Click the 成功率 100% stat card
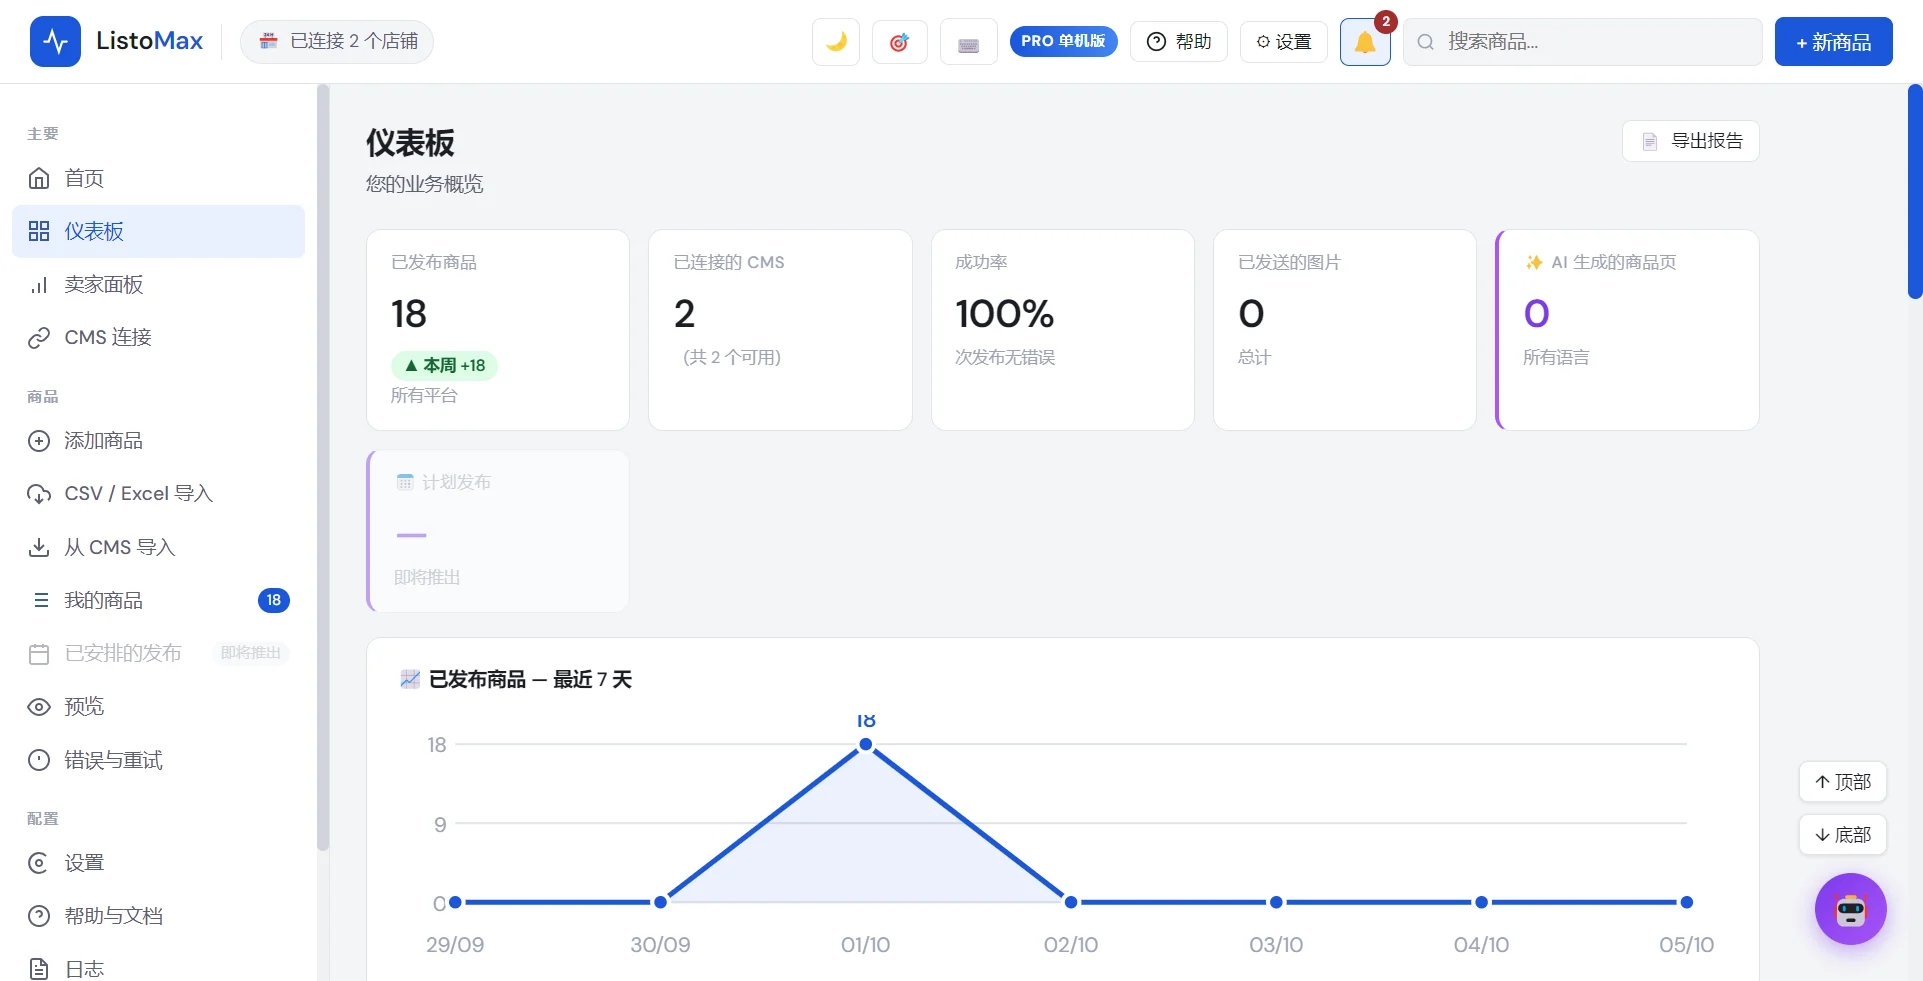 pos(1063,330)
